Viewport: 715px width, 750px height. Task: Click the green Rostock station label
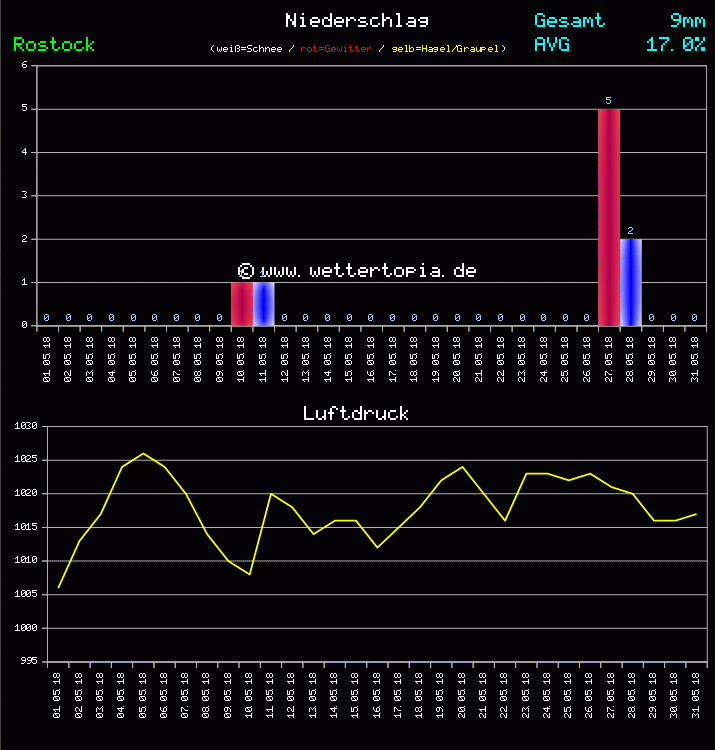(x=54, y=44)
